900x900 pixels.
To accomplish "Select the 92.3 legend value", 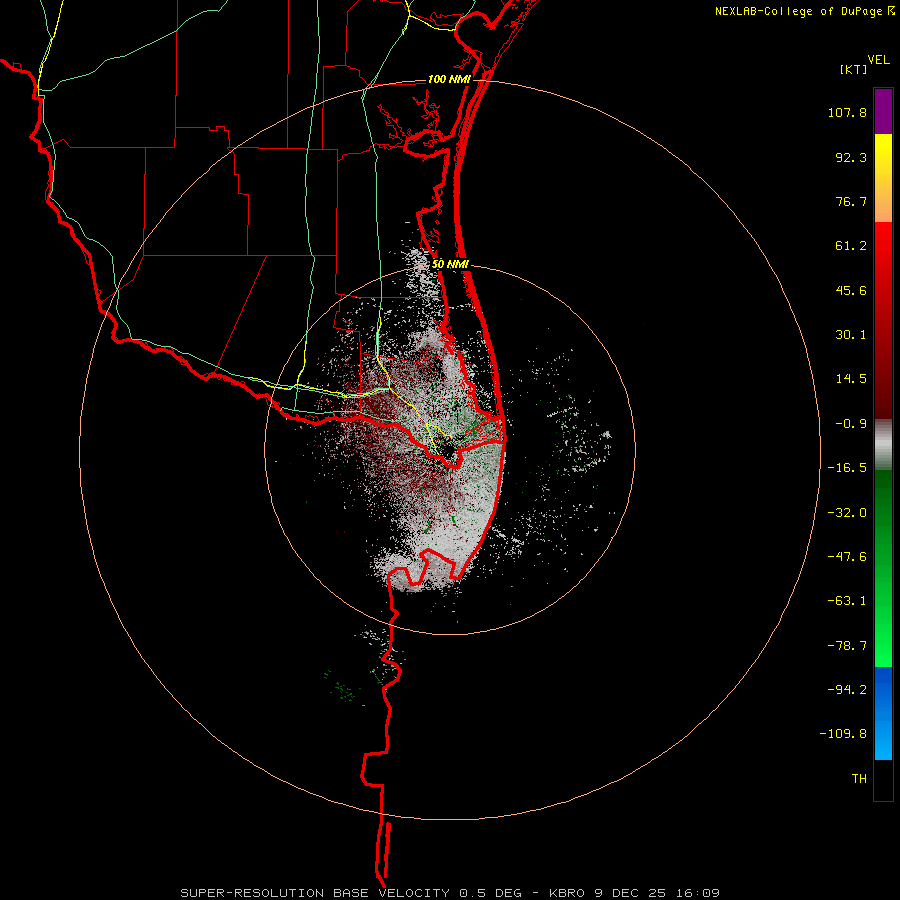I will point(851,157).
